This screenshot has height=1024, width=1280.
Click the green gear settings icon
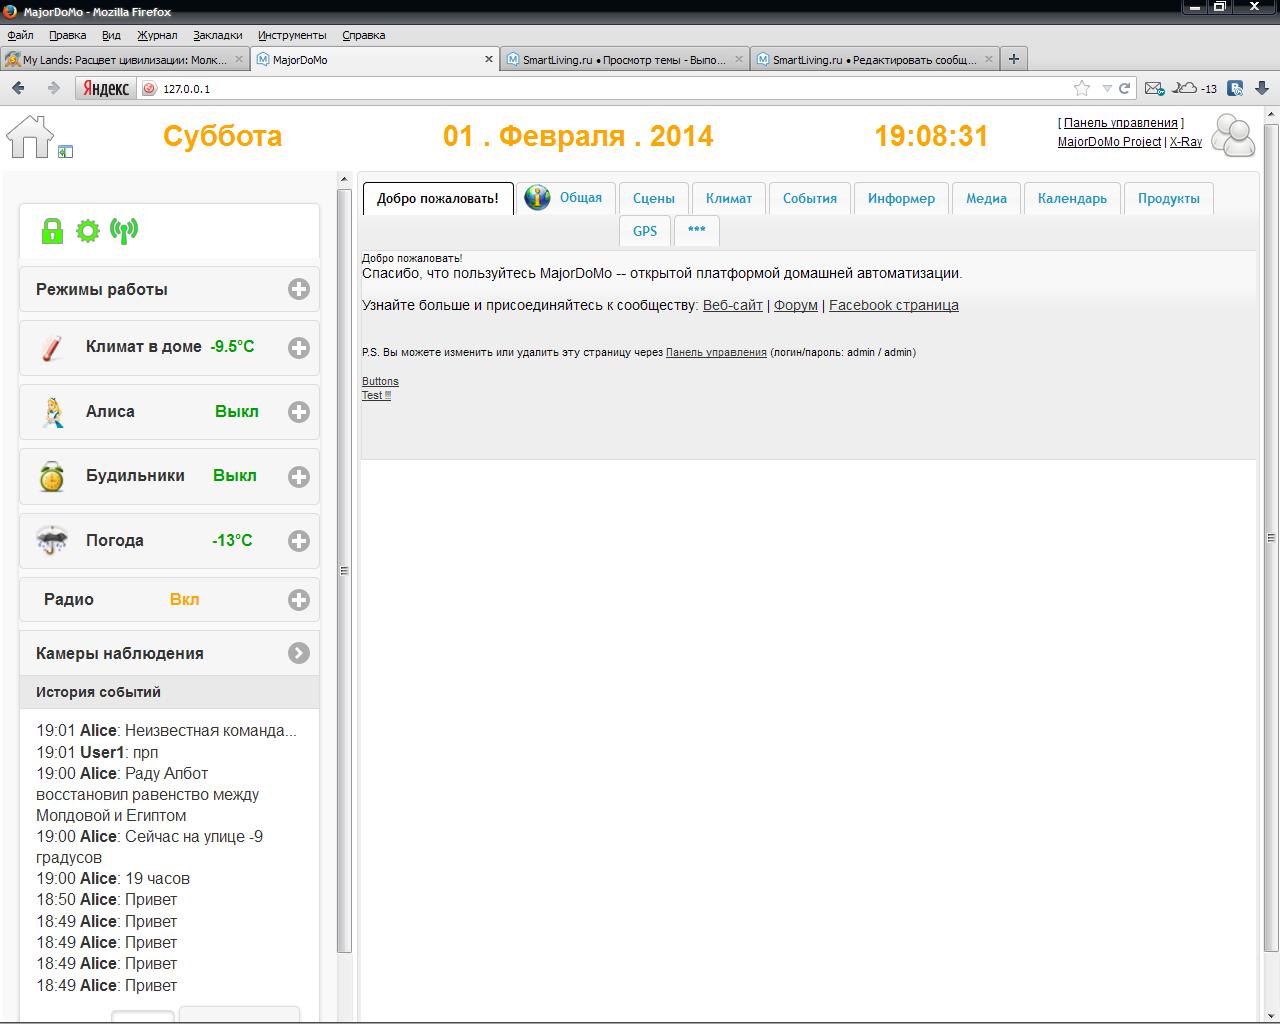click(x=88, y=231)
